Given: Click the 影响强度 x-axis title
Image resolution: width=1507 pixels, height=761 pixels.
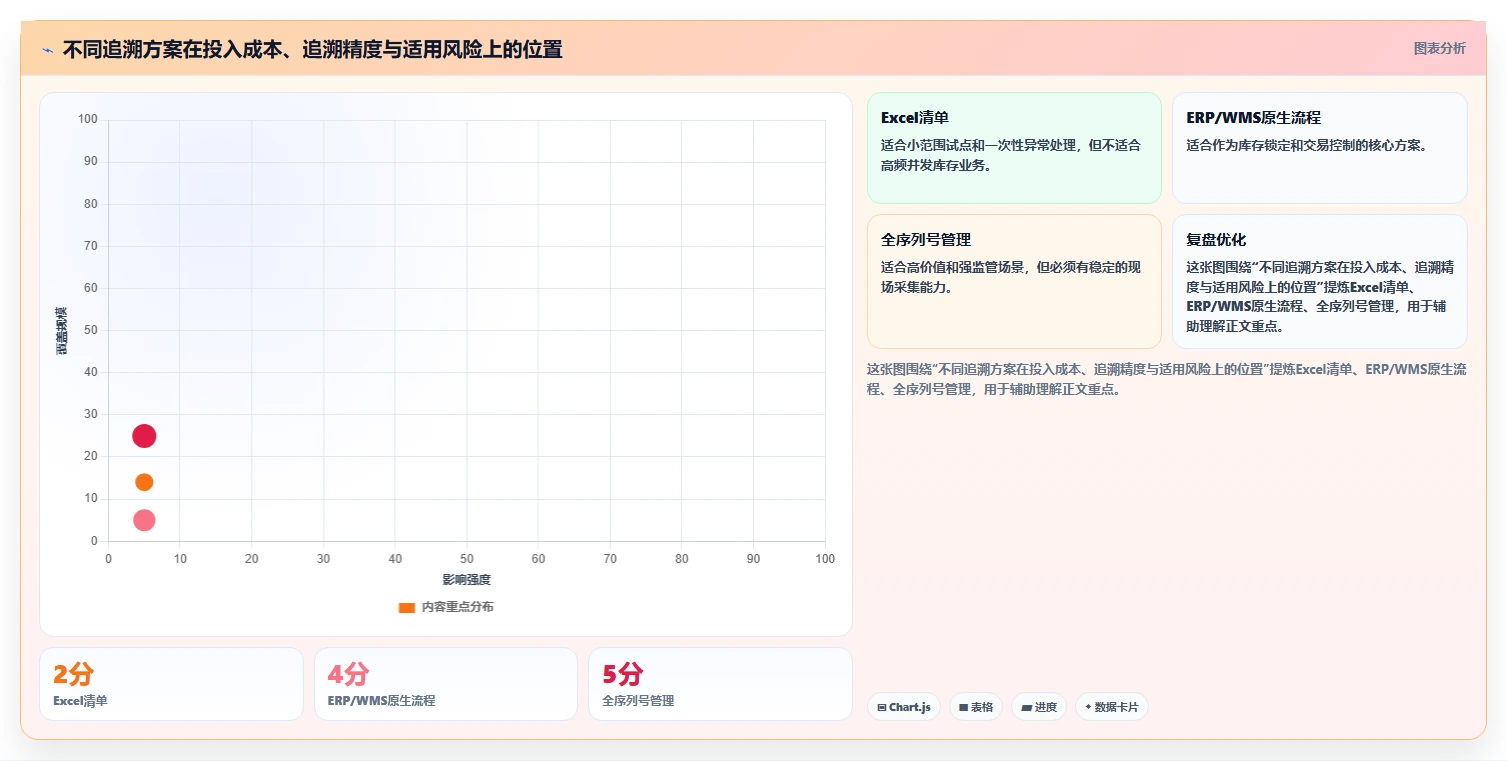Looking at the screenshot, I should tap(467, 580).
